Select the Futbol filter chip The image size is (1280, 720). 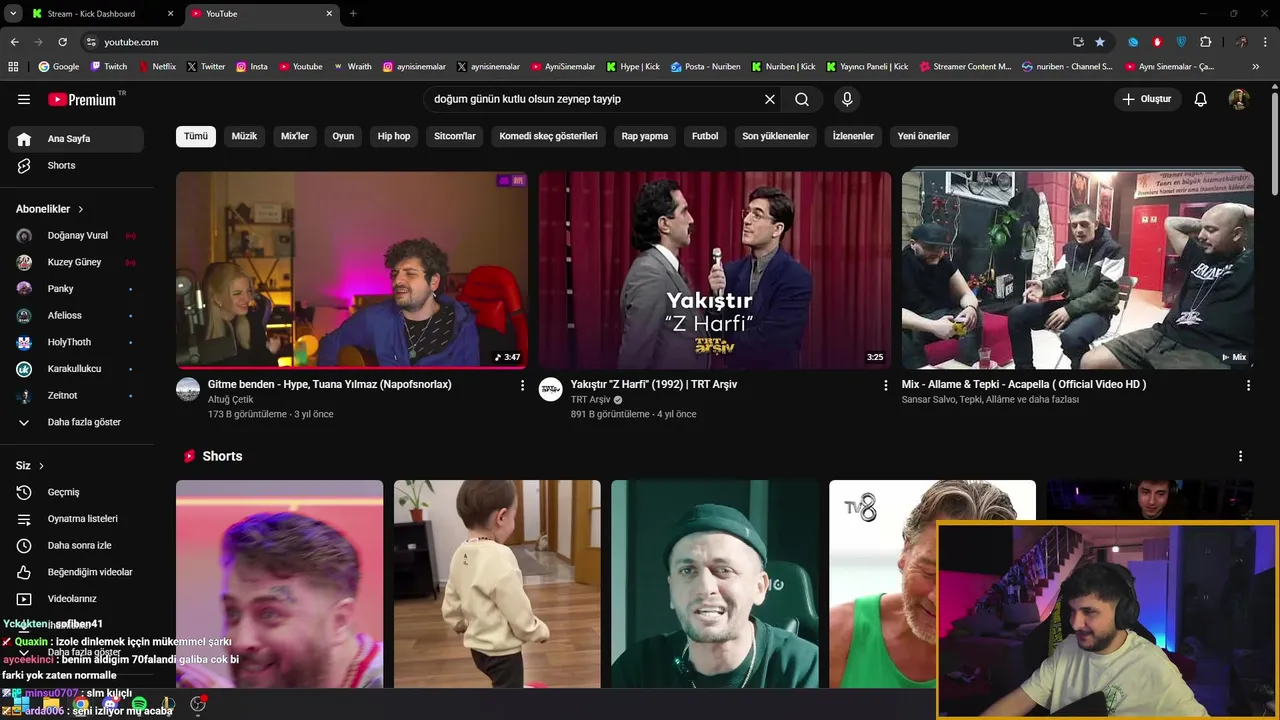click(705, 136)
